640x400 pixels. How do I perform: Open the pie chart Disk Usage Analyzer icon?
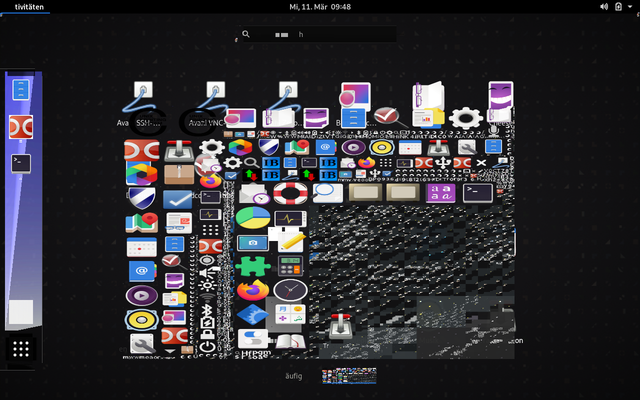(x=253, y=218)
